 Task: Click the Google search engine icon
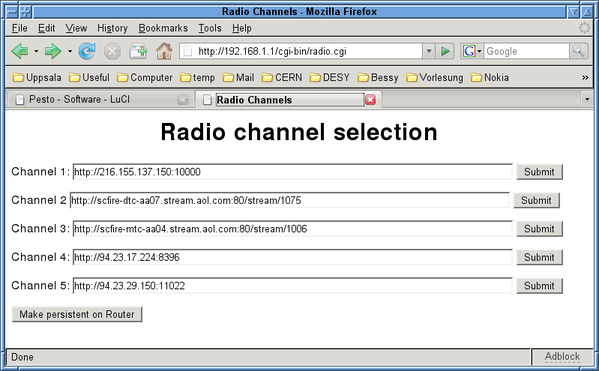[x=469, y=51]
